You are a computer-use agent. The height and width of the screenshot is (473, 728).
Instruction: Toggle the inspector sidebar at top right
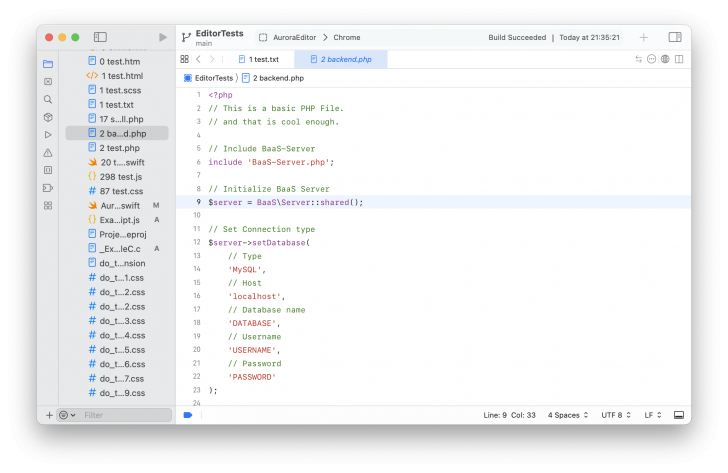pos(675,37)
